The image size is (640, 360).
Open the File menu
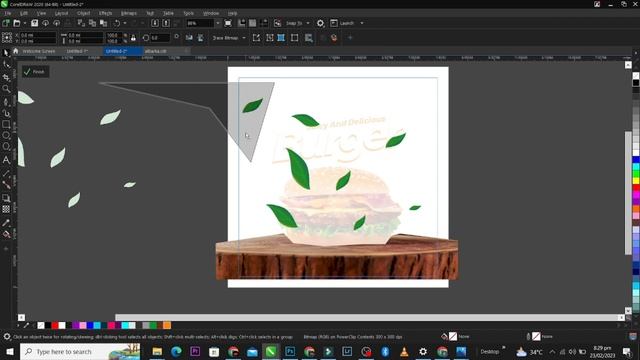click(x=8, y=13)
